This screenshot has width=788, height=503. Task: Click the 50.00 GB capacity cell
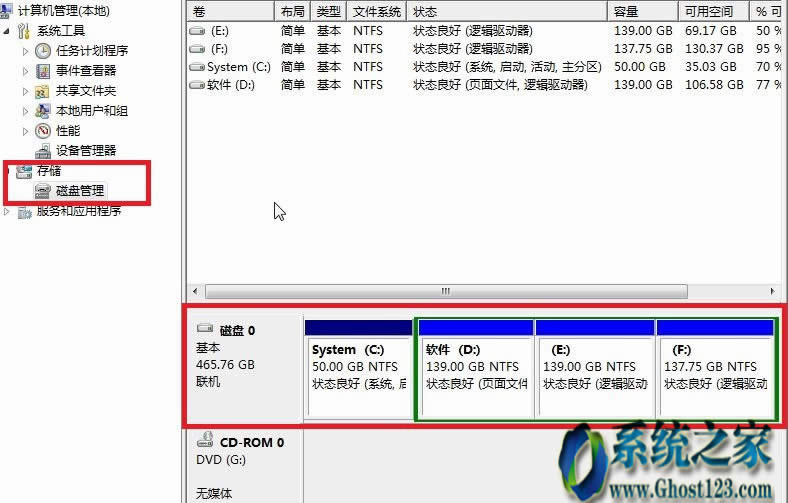coord(640,67)
